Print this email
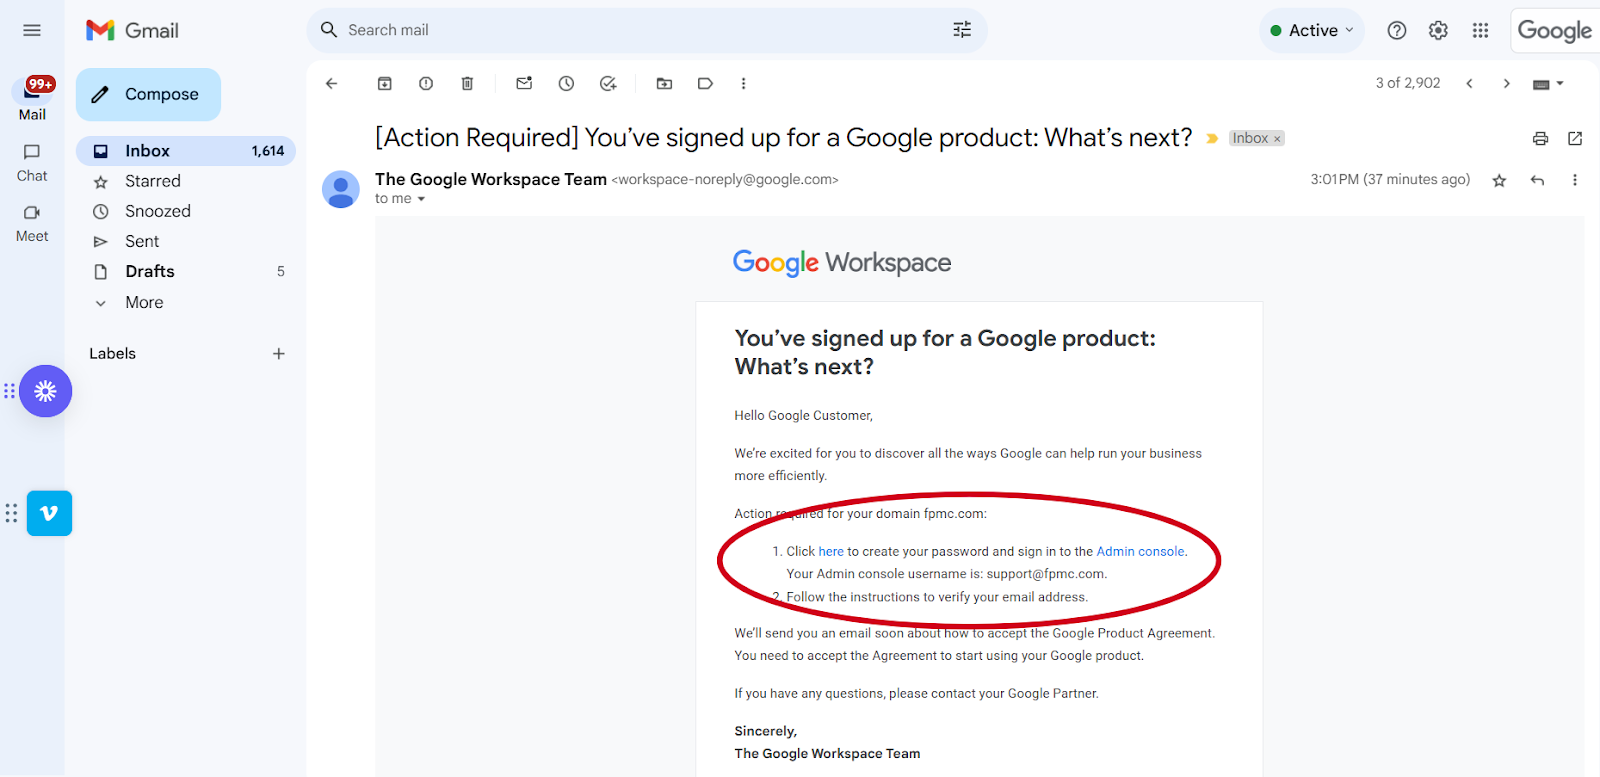 tap(1540, 139)
